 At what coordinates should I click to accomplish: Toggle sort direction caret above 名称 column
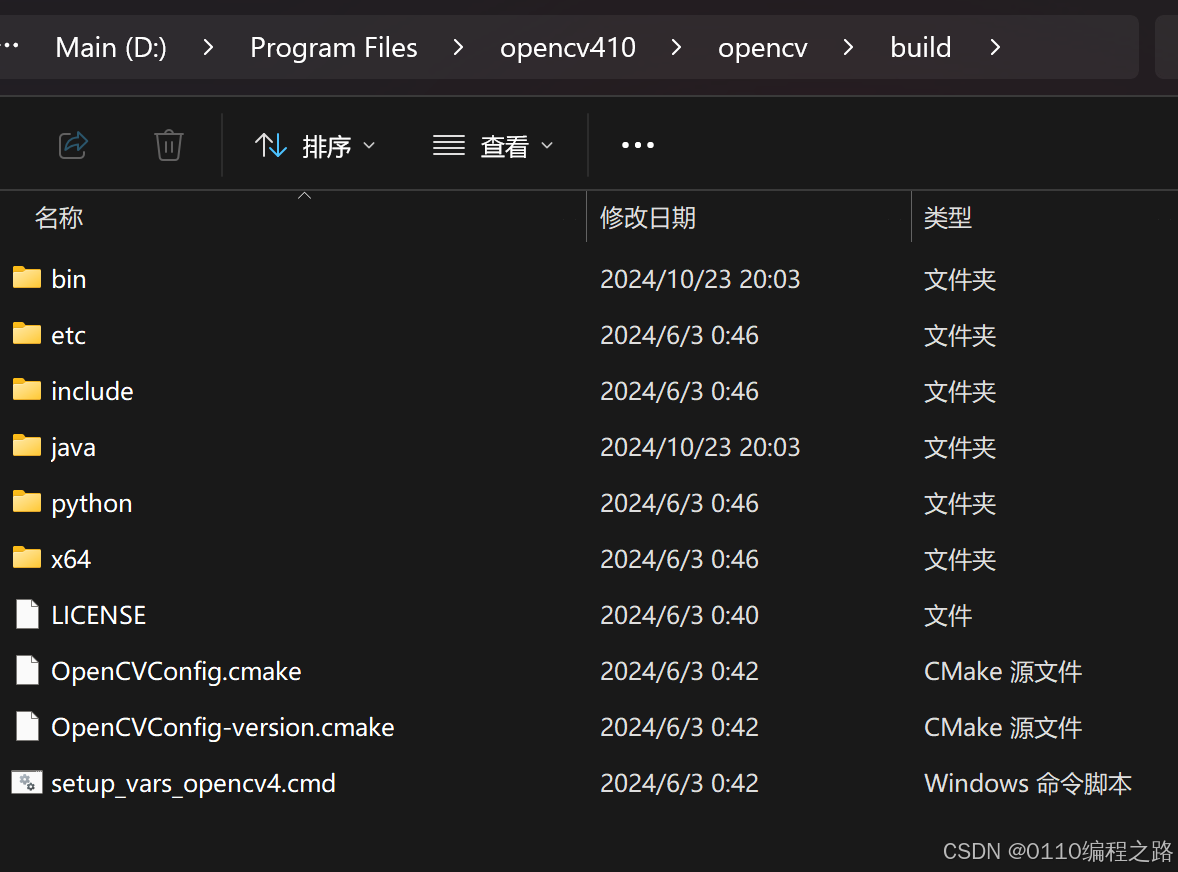(x=305, y=196)
